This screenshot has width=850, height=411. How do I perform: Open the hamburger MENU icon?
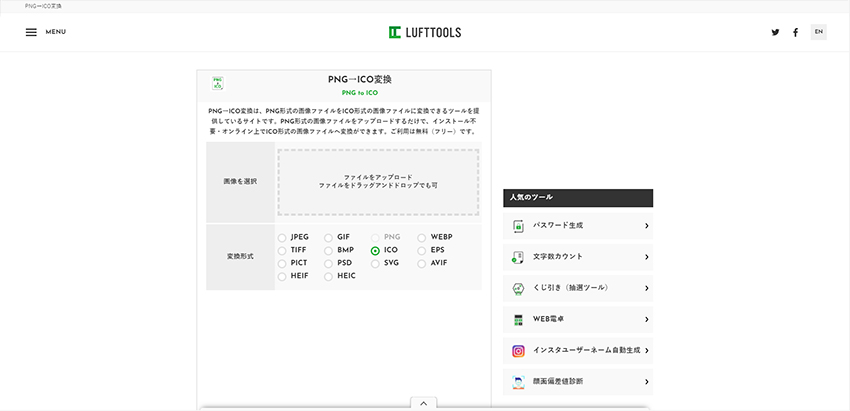(x=31, y=32)
